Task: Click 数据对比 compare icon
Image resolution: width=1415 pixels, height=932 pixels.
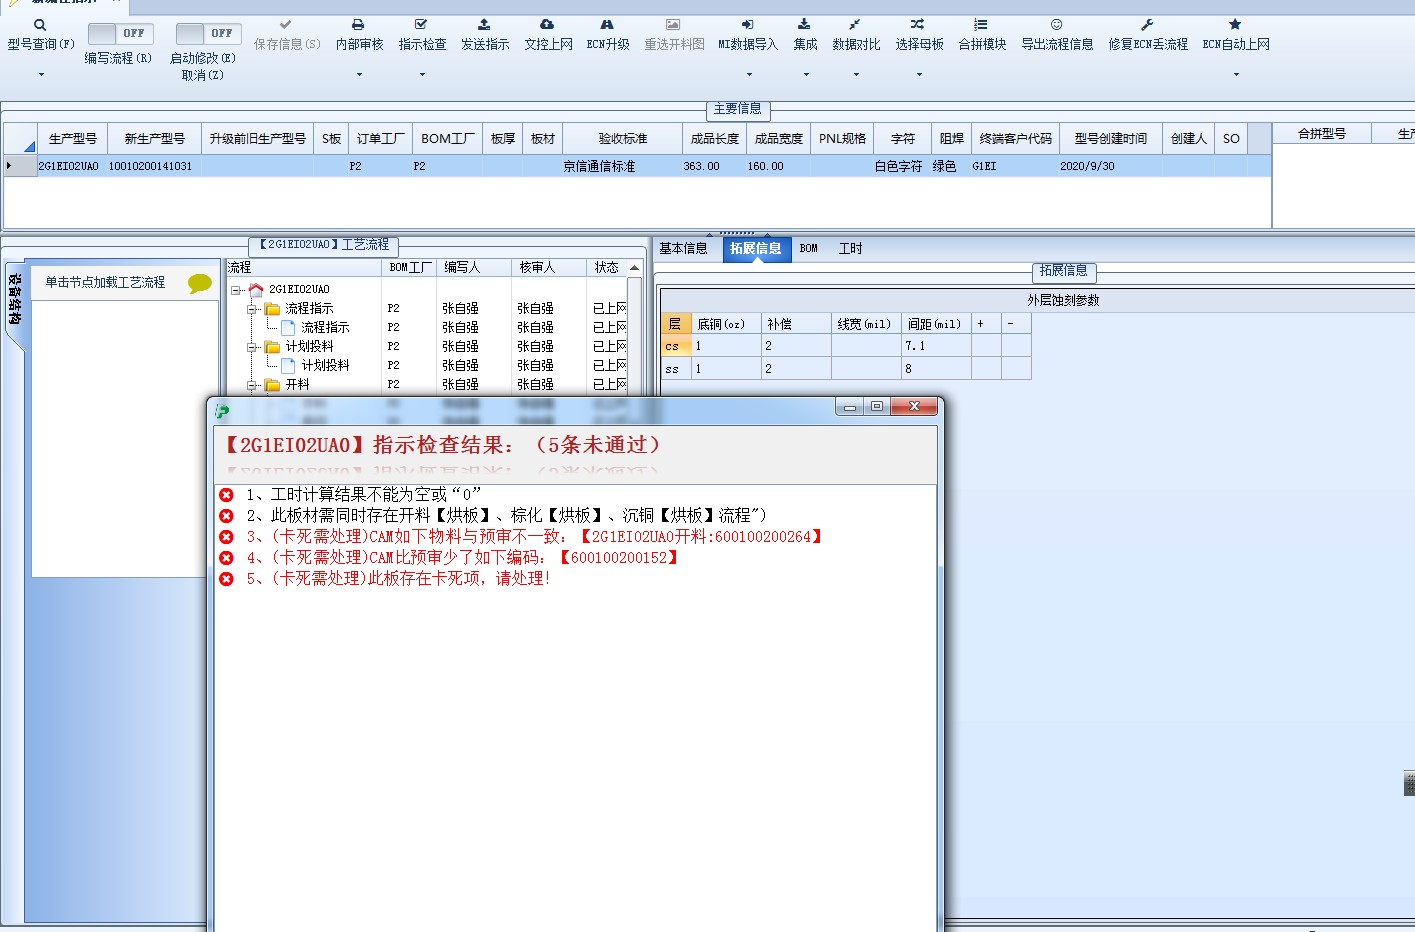Action: click(x=855, y=25)
